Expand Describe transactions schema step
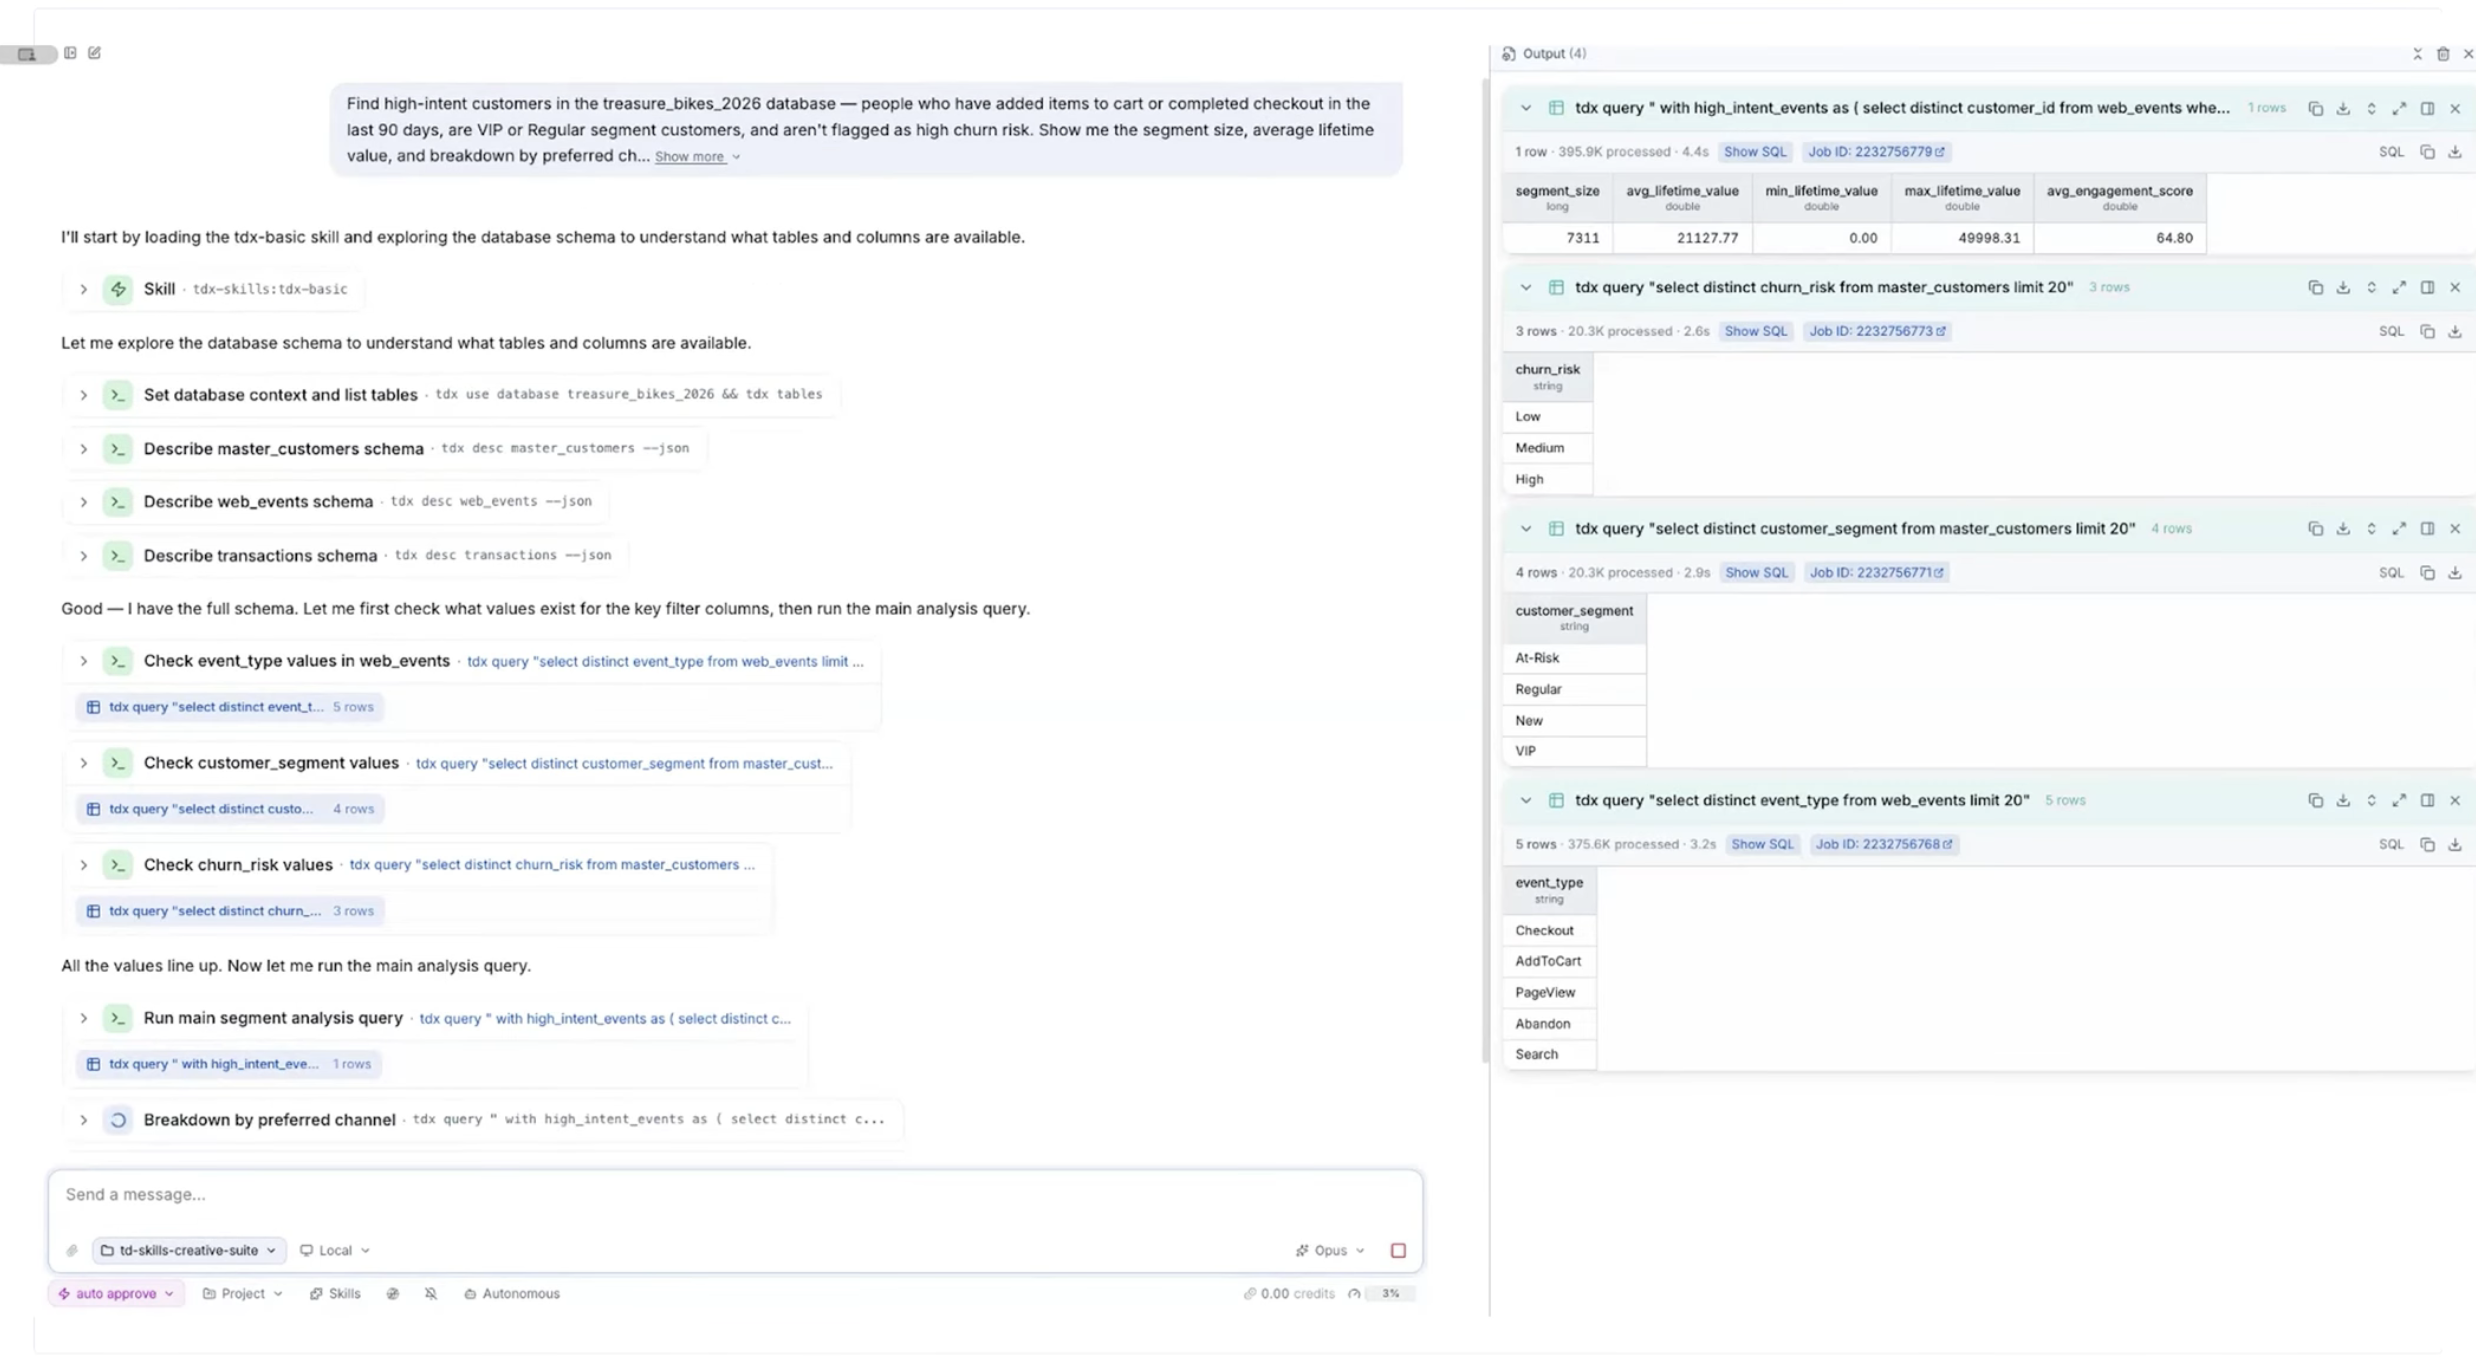2476x1364 pixels. coord(84,555)
